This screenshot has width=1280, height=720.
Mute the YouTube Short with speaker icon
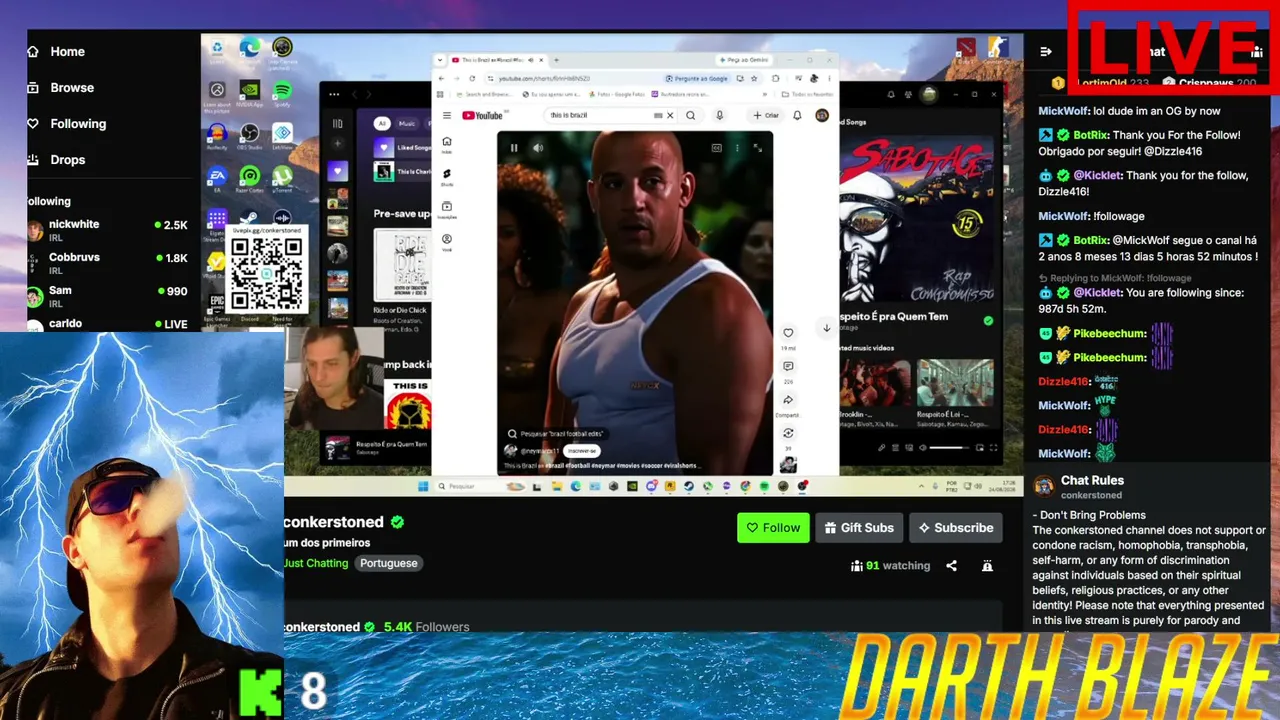[538, 148]
